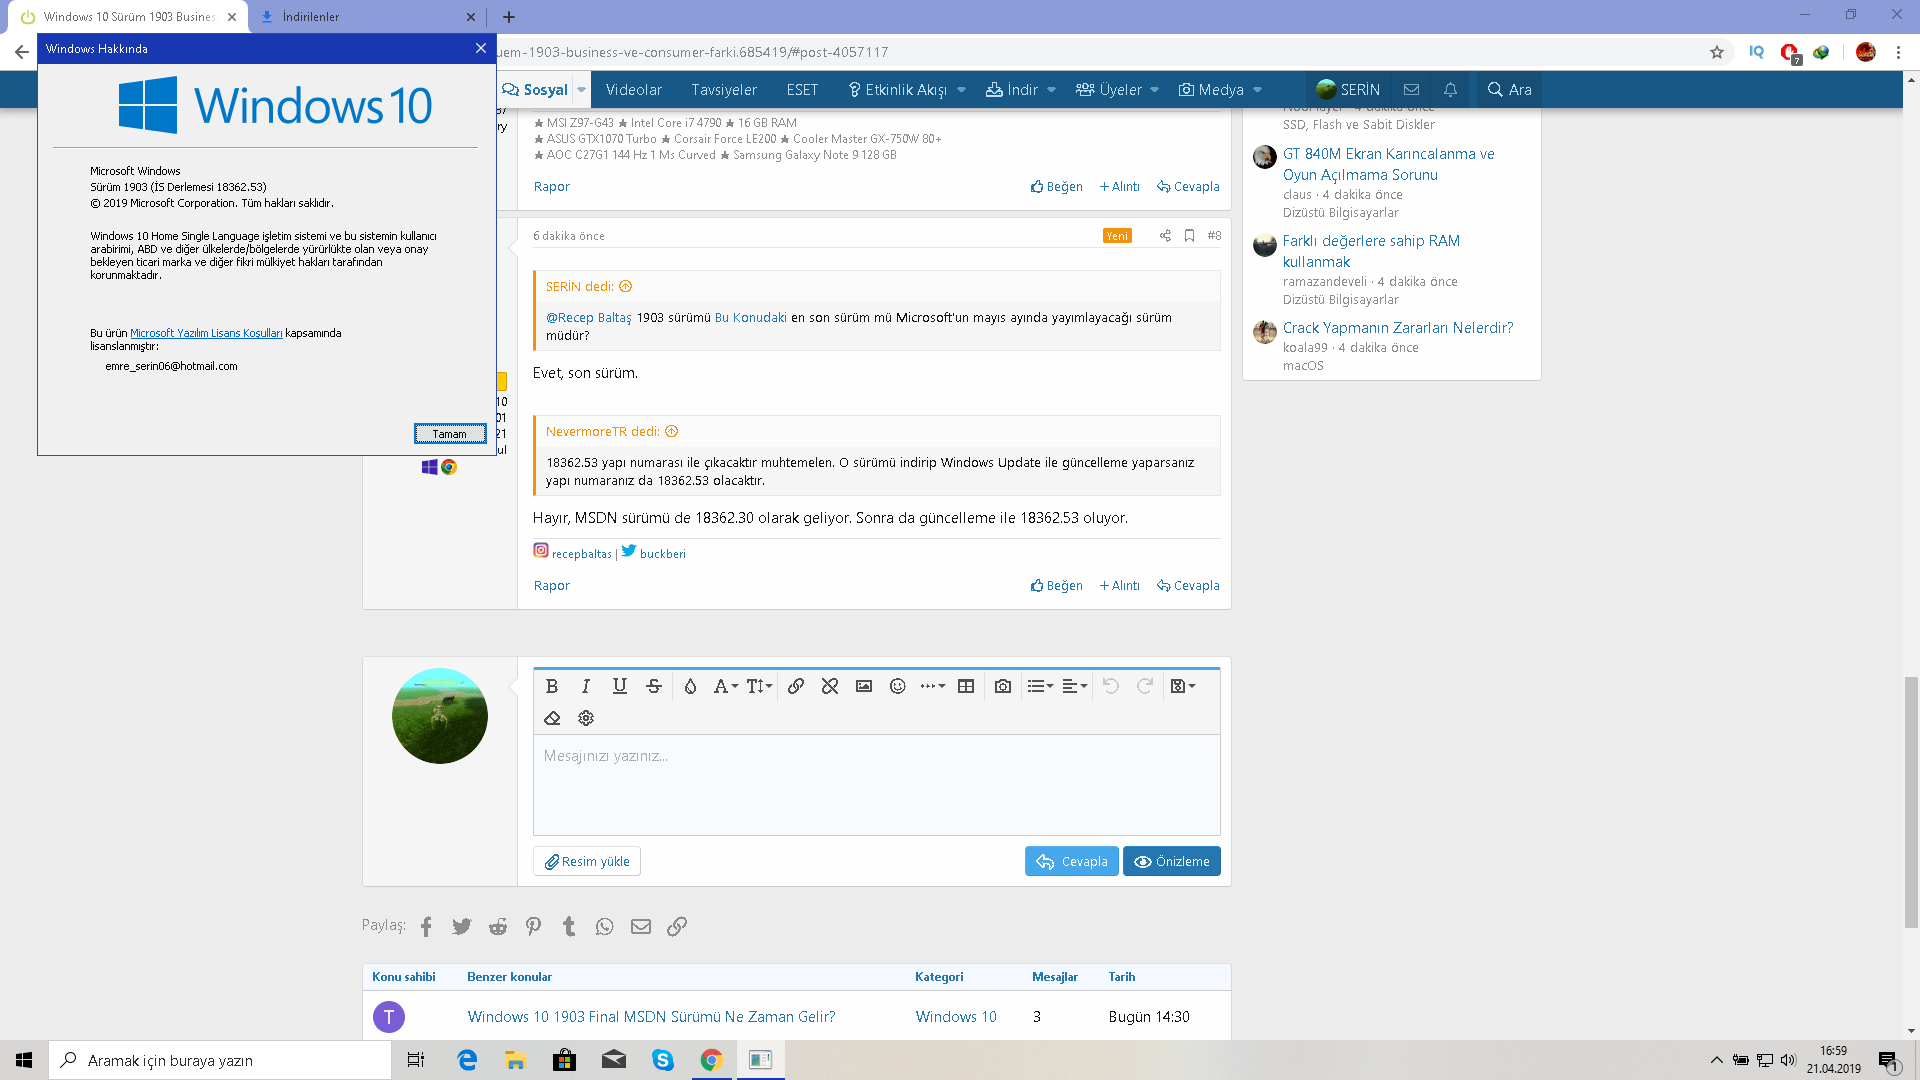Click the insert link icon
Screen dimensions: 1920x1080
coord(796,686)
